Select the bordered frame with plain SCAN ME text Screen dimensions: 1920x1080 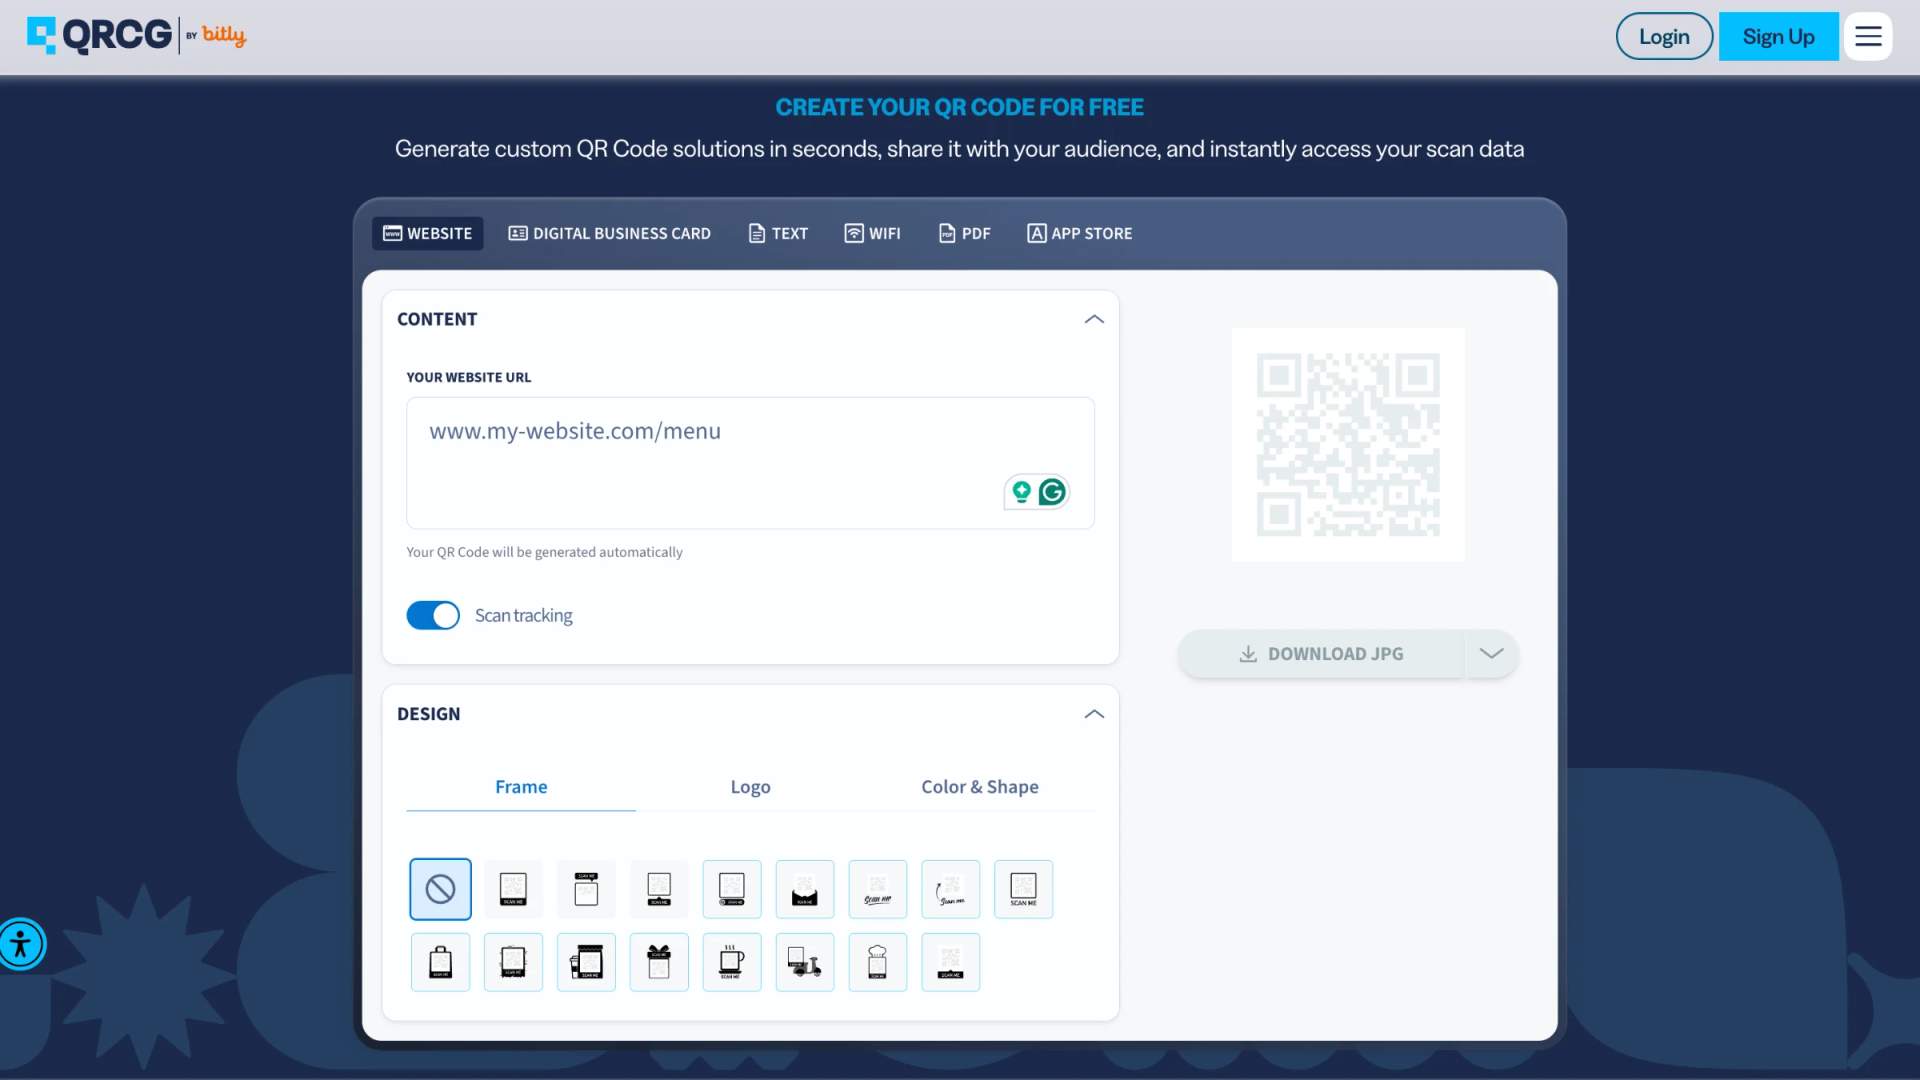[x=1024, y=889]
